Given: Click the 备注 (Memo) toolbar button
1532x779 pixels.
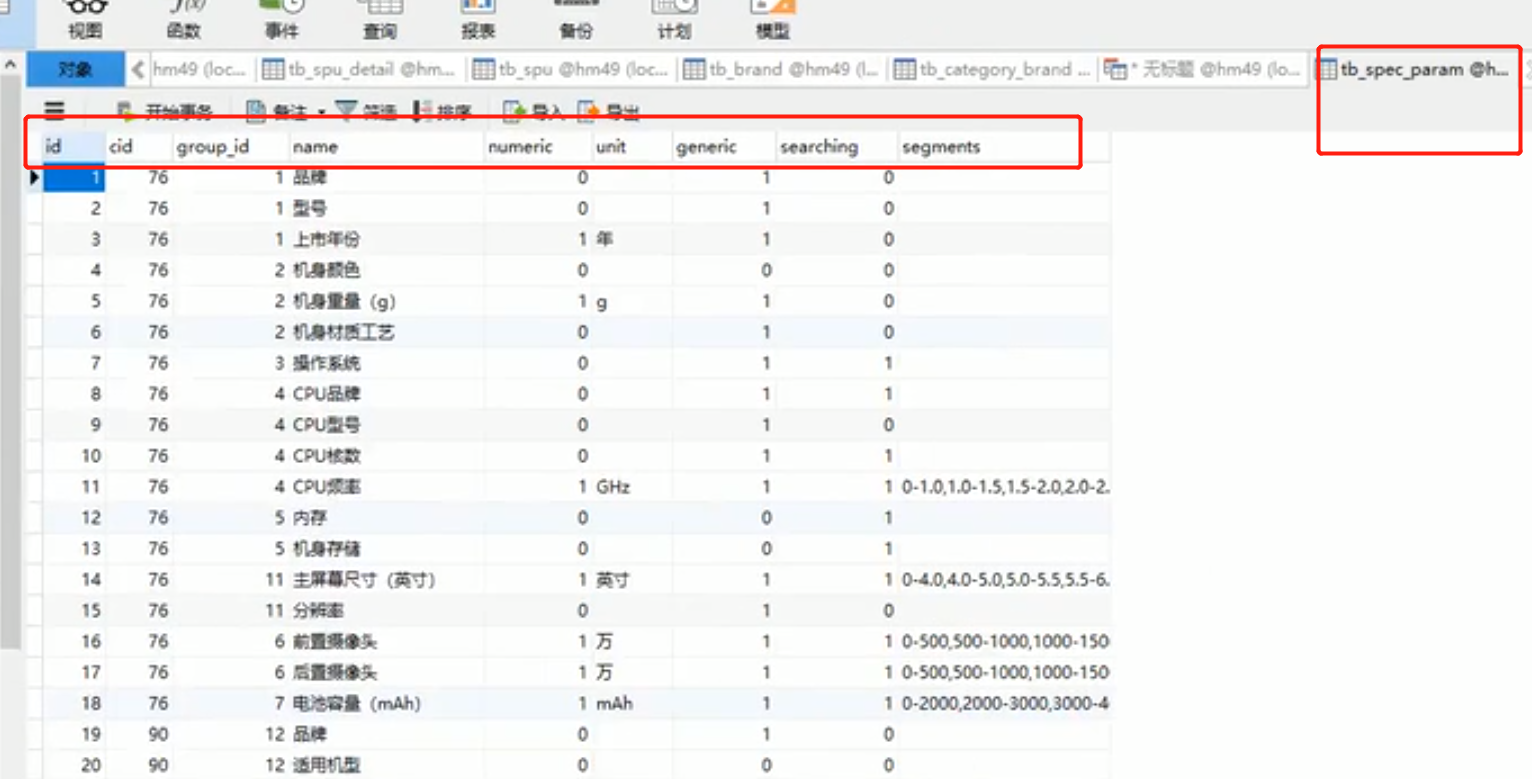Looking at the screenshot, I should 277,111.
